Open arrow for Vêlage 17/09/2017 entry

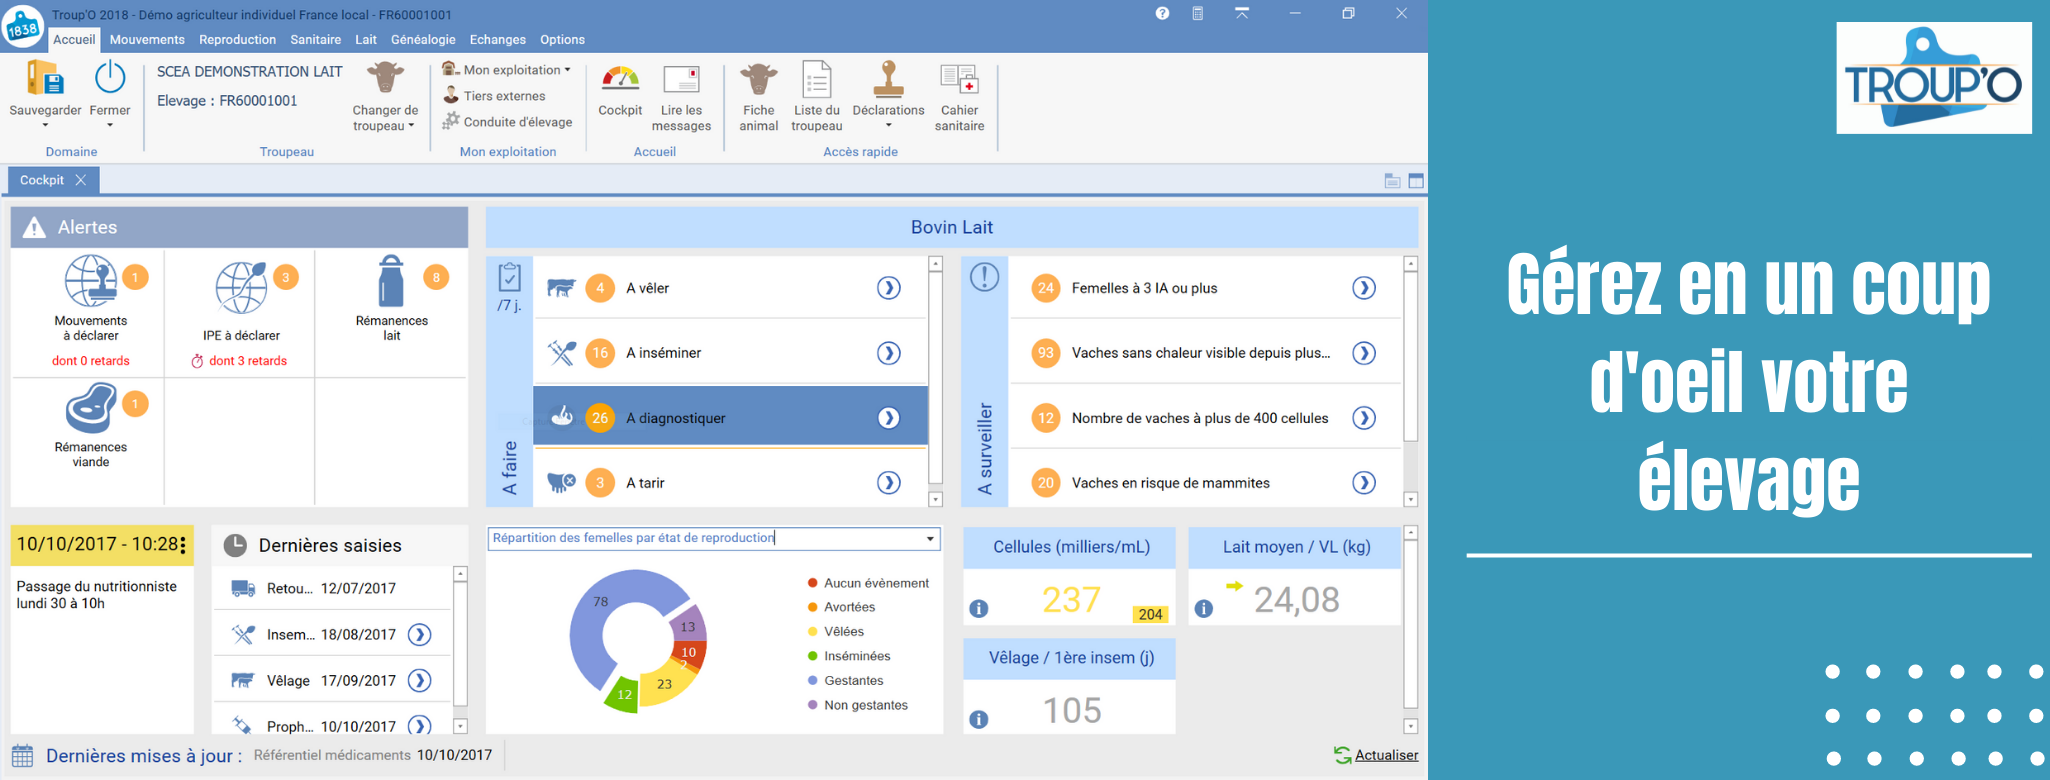(x=420, y=680)
